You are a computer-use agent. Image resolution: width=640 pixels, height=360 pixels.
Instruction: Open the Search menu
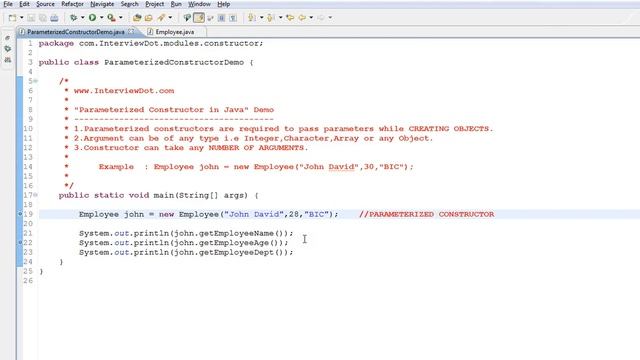(x=129, y=4)
